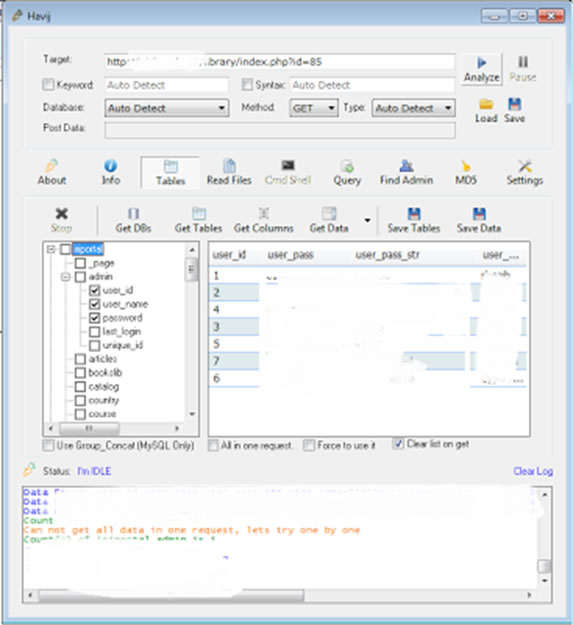Click the icon beside the Status label
This screenshot has height=625, width=573.
click(29, 470)
